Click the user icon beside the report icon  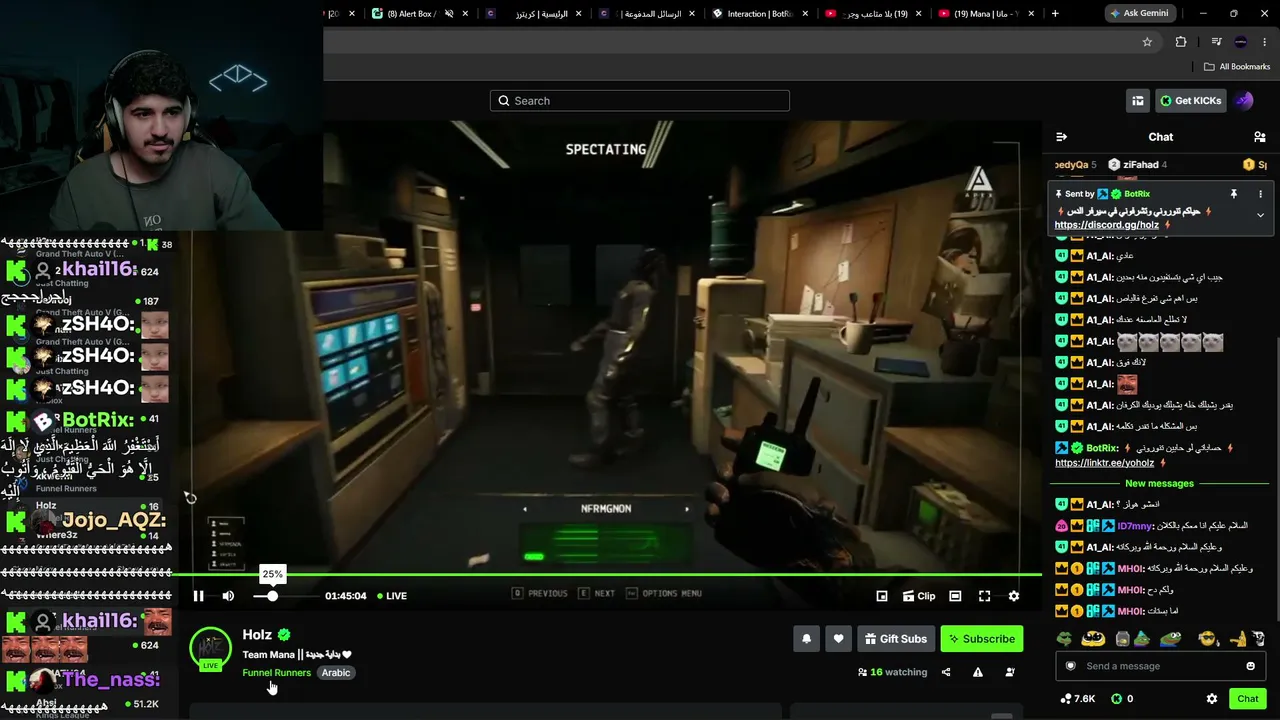pyautogui.click(x=1010, y=672)
